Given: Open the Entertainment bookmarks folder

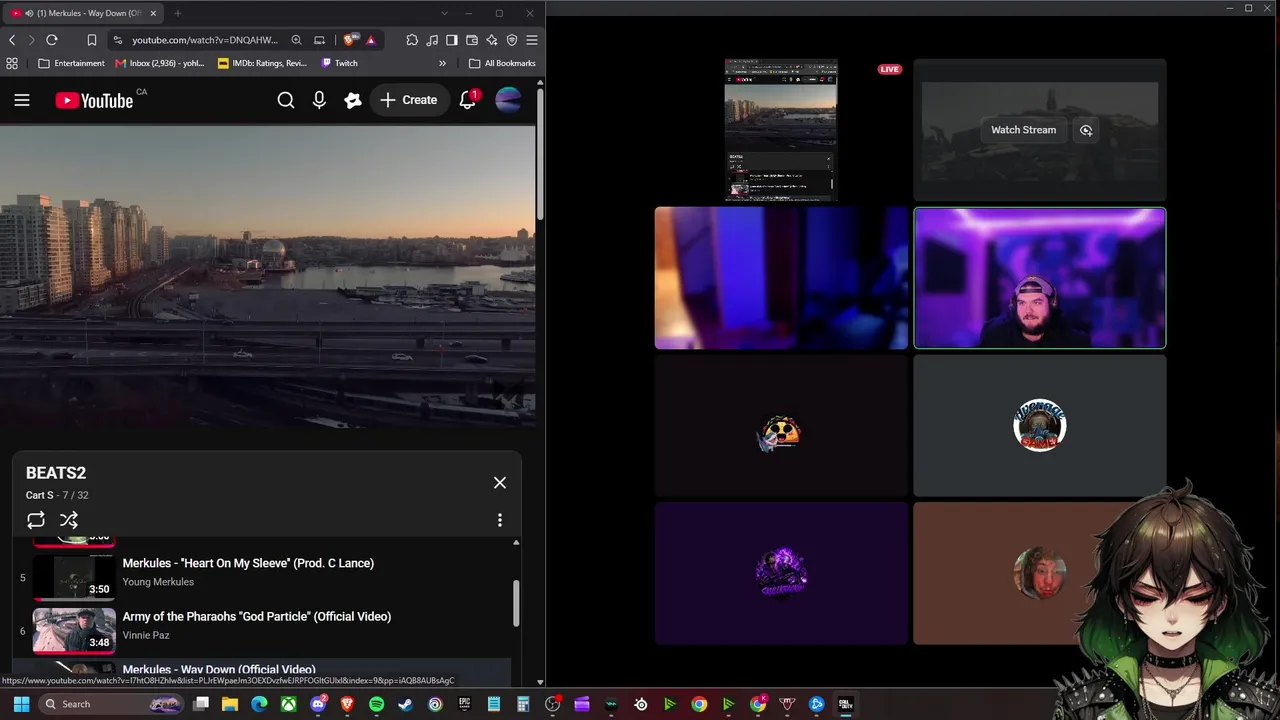Looking at the screenshot, I should (71, 63).
